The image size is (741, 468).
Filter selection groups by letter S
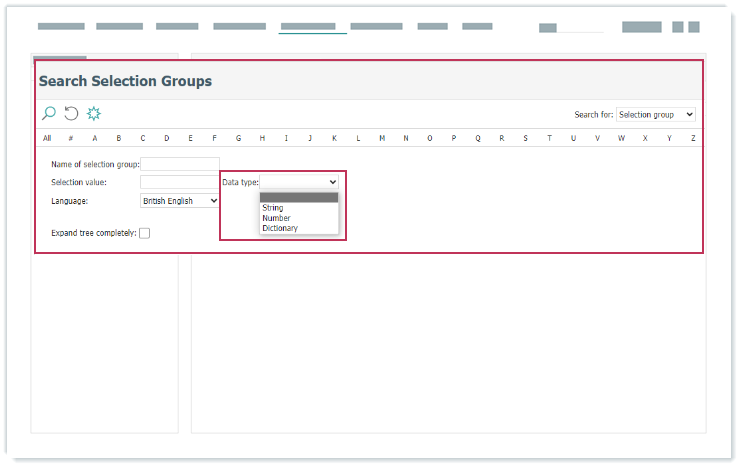(x=525, y=138)
